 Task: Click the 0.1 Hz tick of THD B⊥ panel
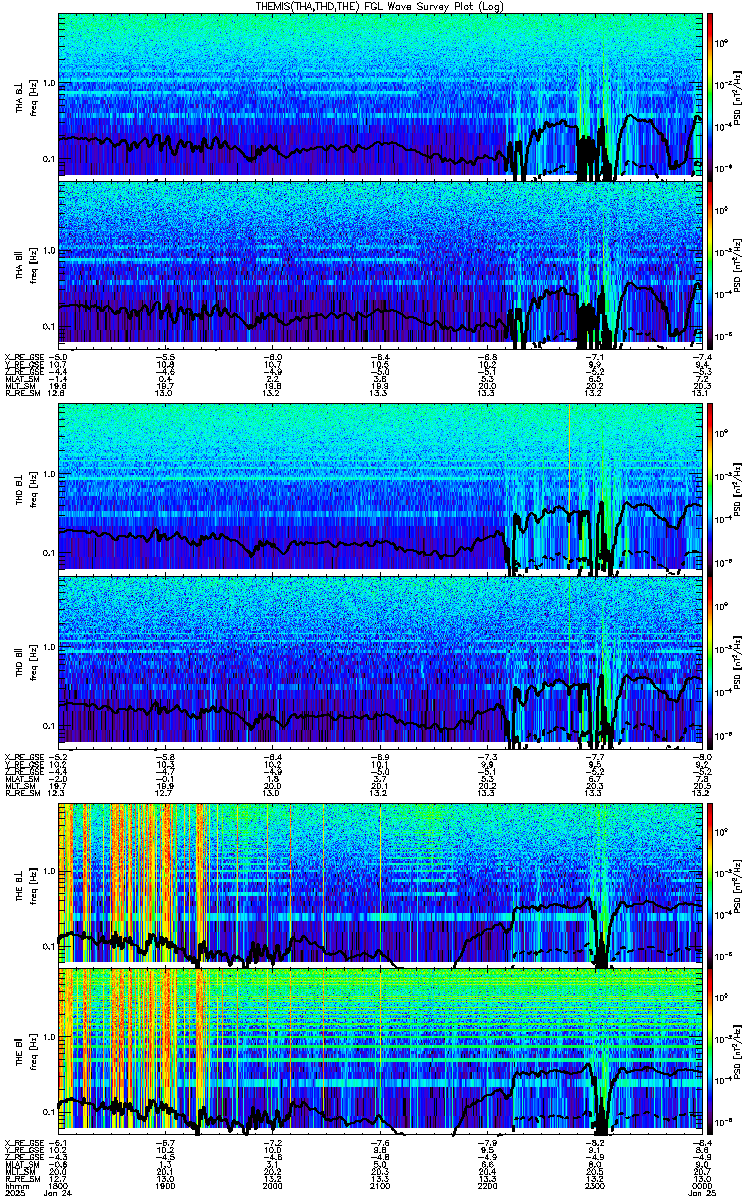[x=48, y=553]
